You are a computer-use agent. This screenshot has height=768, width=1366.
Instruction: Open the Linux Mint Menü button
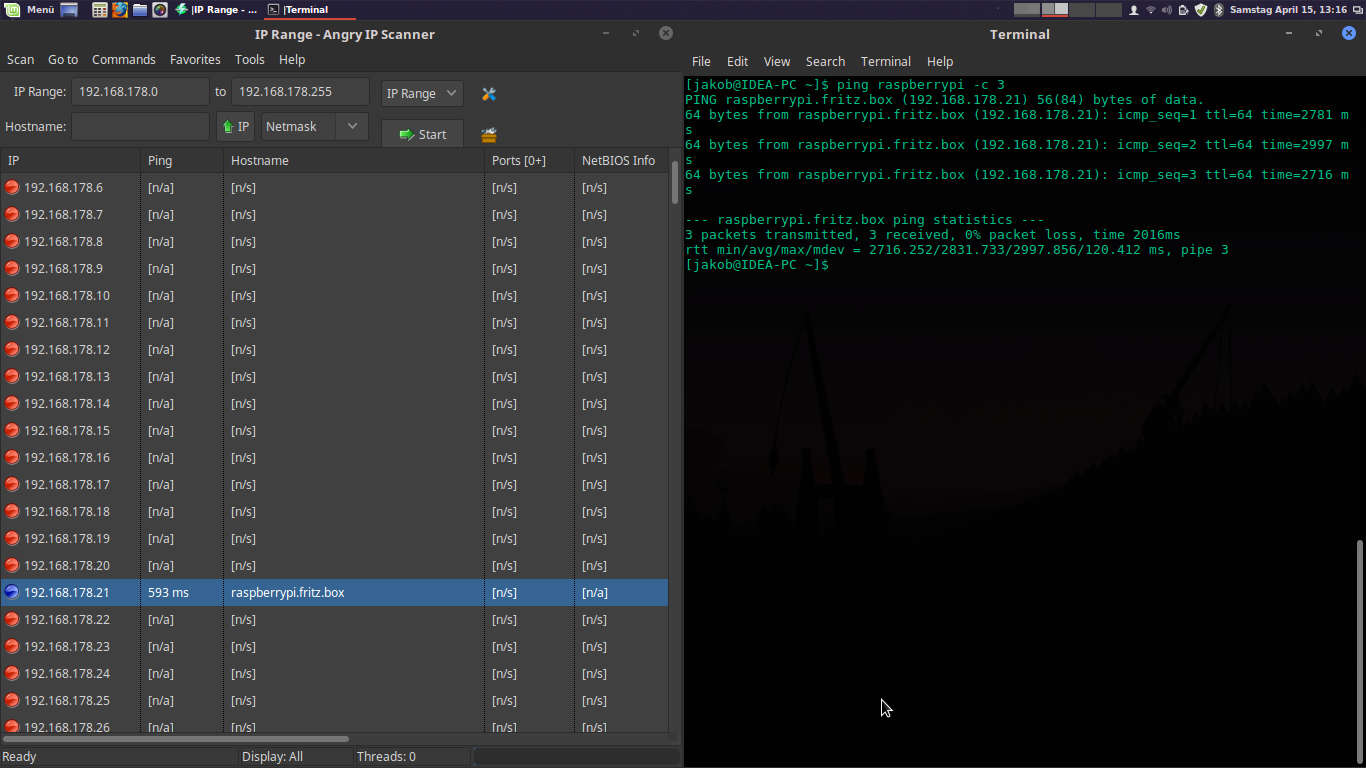pyautogui.click(x=30, y=9)
